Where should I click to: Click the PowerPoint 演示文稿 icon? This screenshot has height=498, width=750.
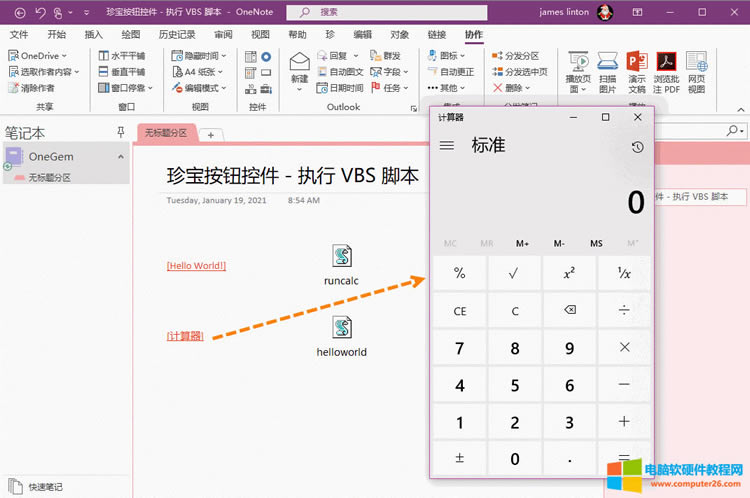point(637,72)
